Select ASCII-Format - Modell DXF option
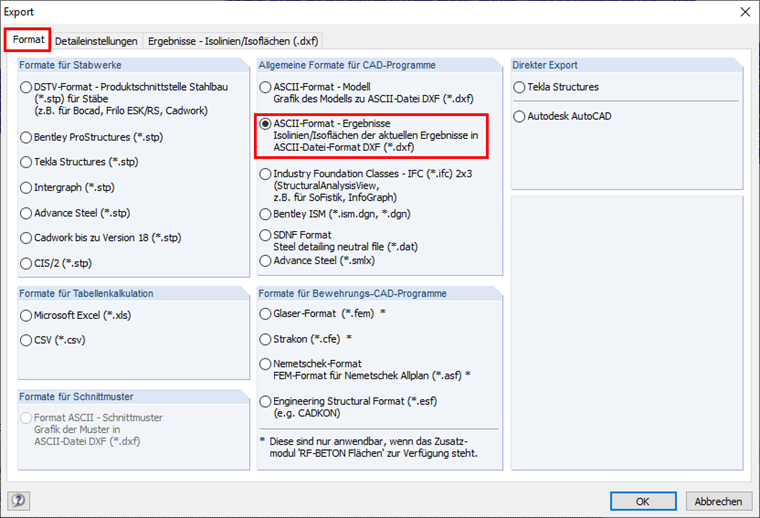This screenshot has width=760, height=518. click(266, 87)
